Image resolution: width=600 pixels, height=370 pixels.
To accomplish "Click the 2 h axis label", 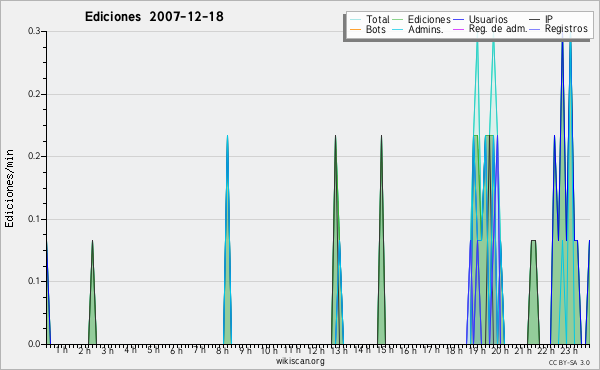I will pyautogui.click(x=85, y=350).
